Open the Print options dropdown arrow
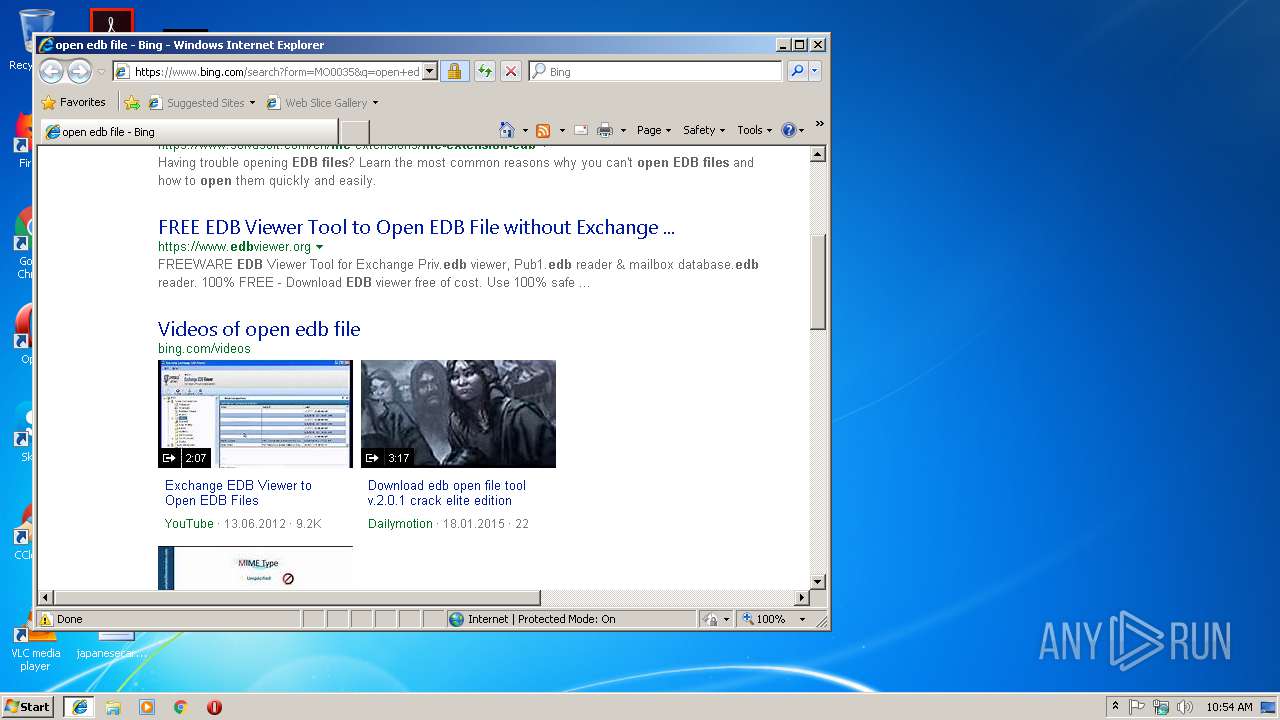1280x720 pixels. (x=623, y=130)
